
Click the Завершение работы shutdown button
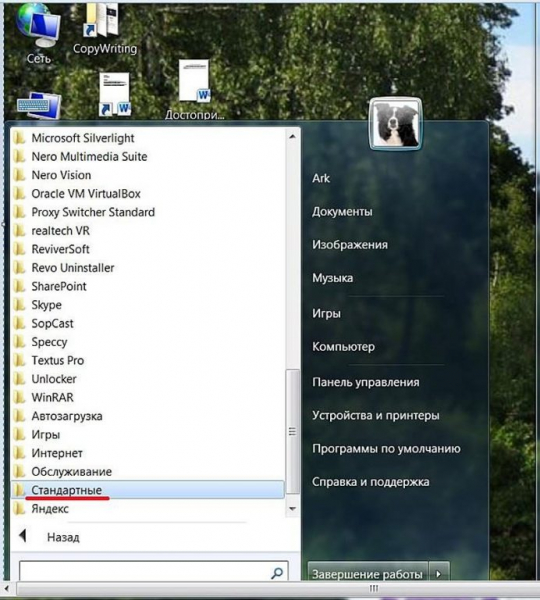367,573
